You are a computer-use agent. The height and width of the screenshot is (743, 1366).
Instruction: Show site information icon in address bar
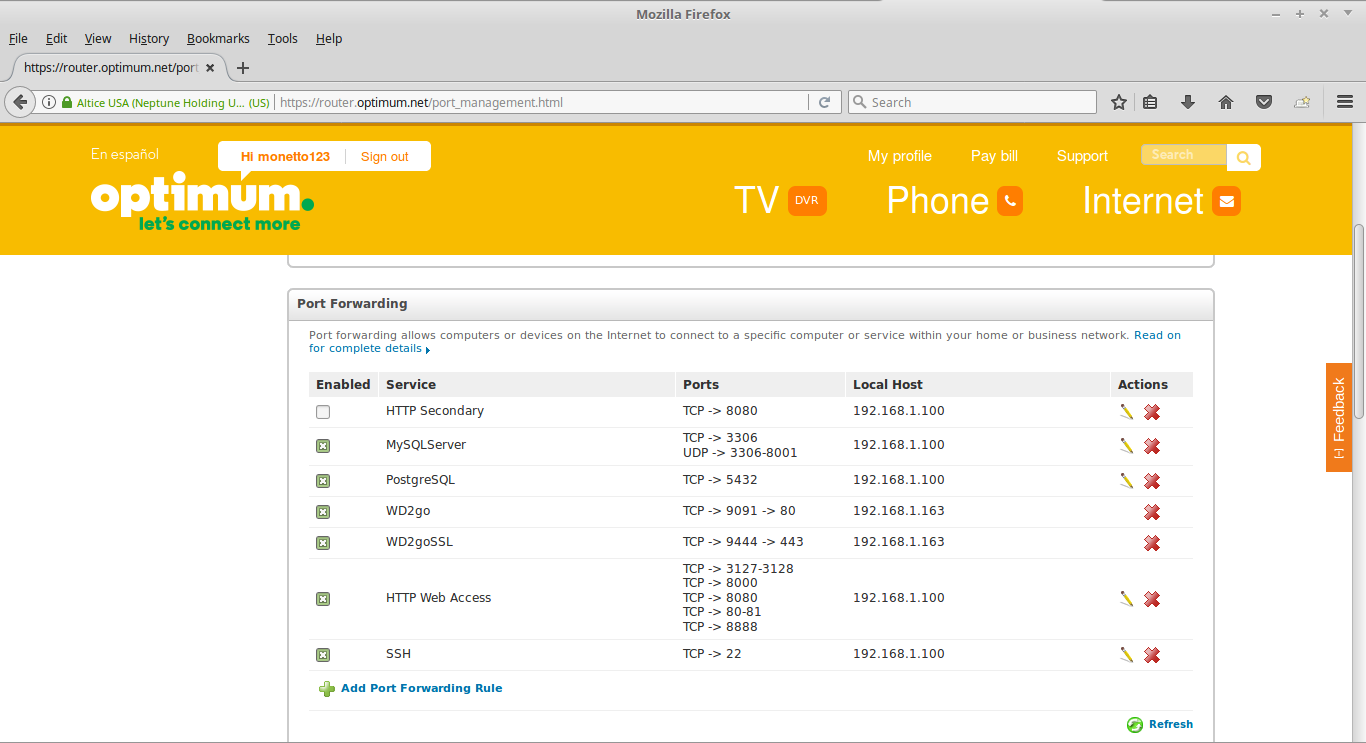click(x=48, y=102)
